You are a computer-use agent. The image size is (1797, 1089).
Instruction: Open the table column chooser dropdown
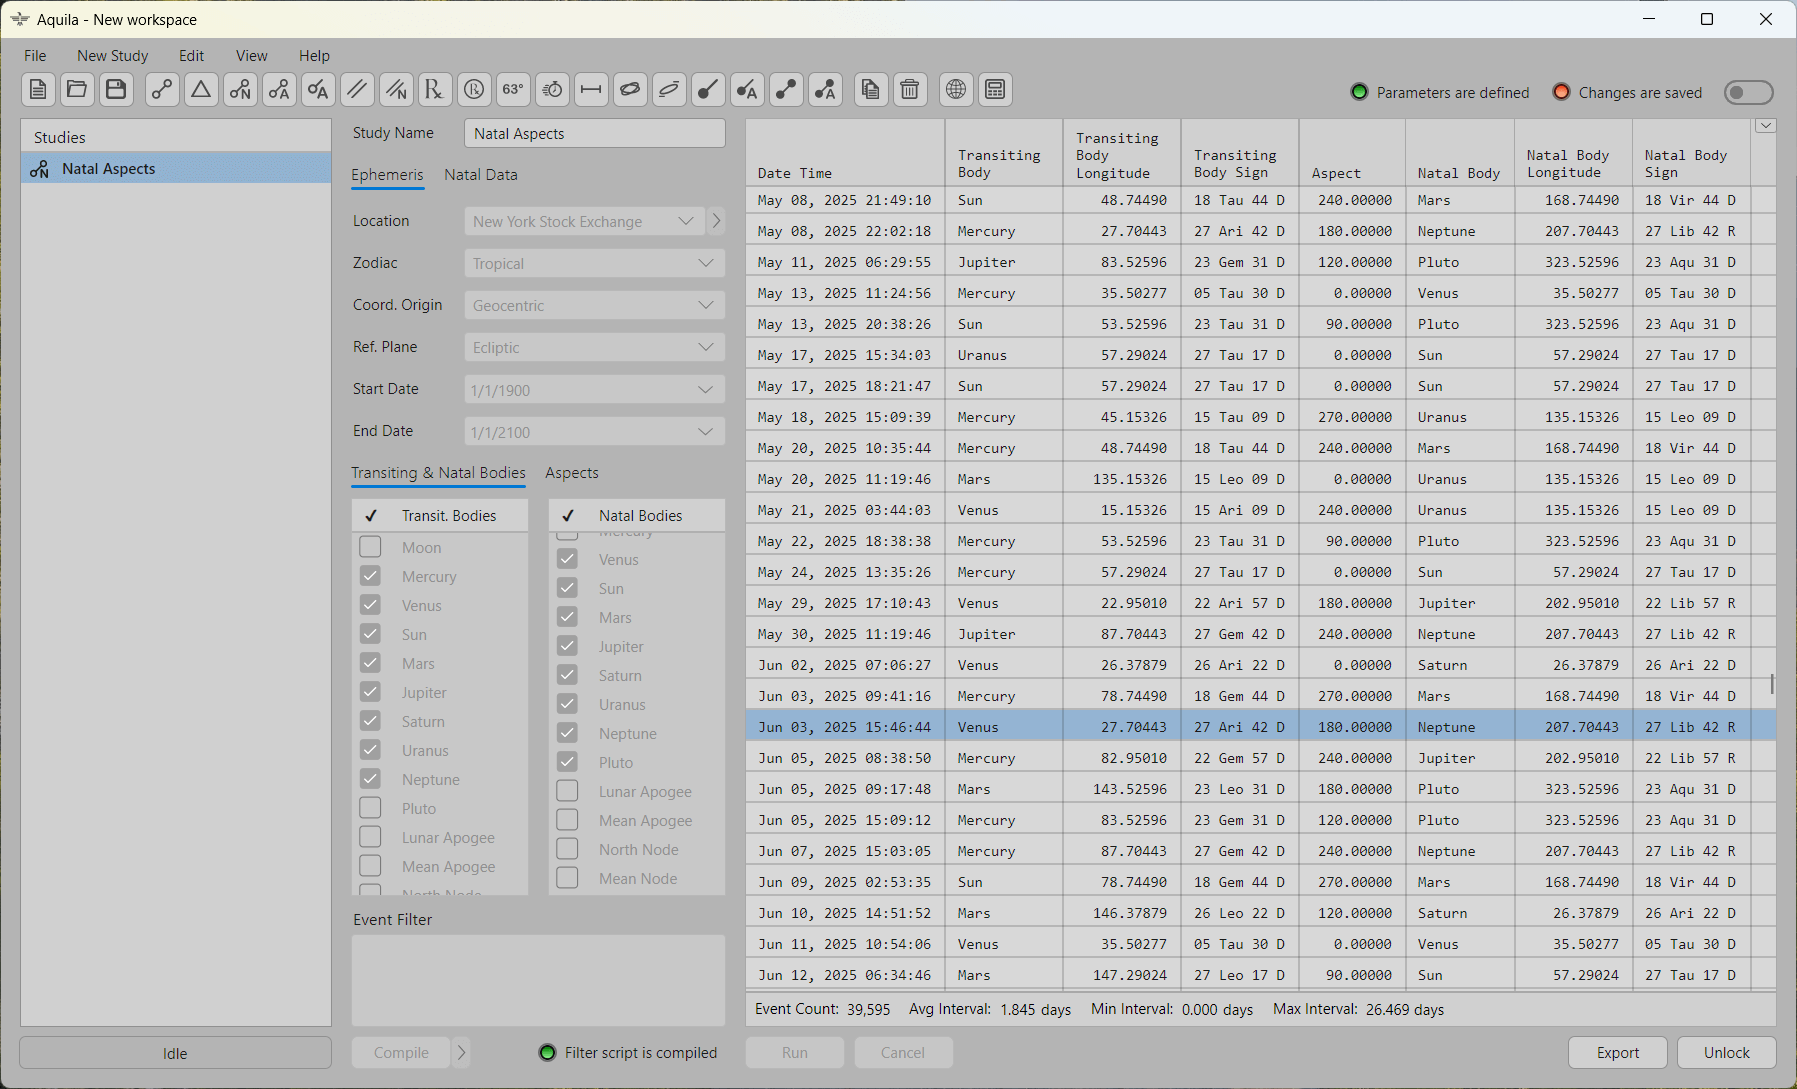click(x=1766, y=126)
